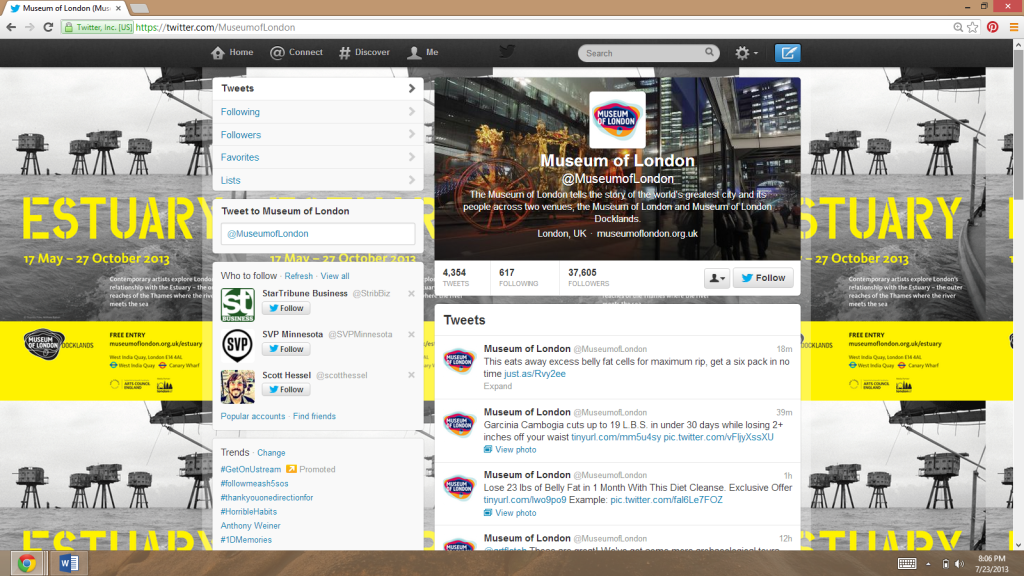Open #GetOnUstream promoted trend

pos(251,470)
